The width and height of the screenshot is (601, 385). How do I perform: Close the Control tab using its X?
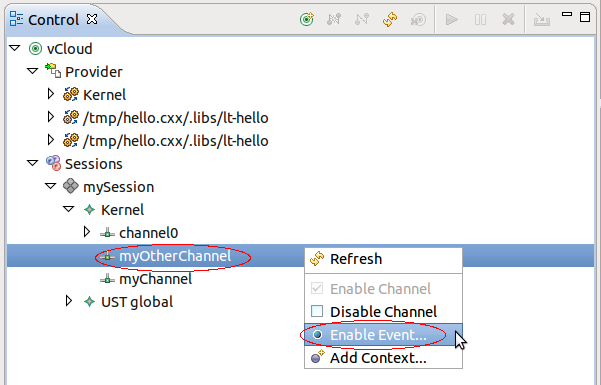coord(92,19)
